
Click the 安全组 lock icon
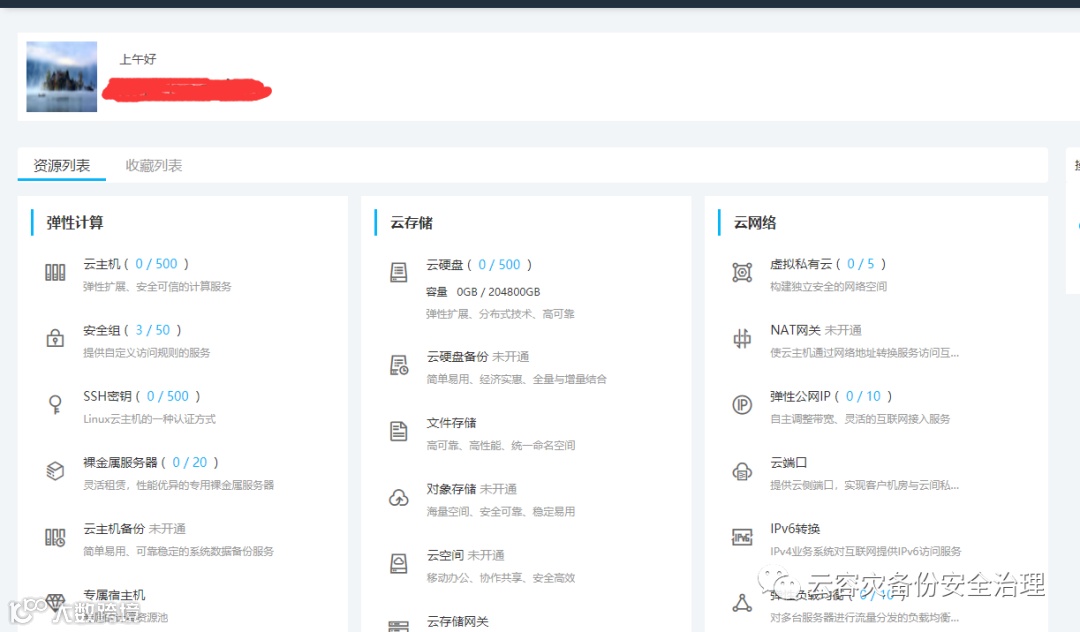(x=55, y=338)
